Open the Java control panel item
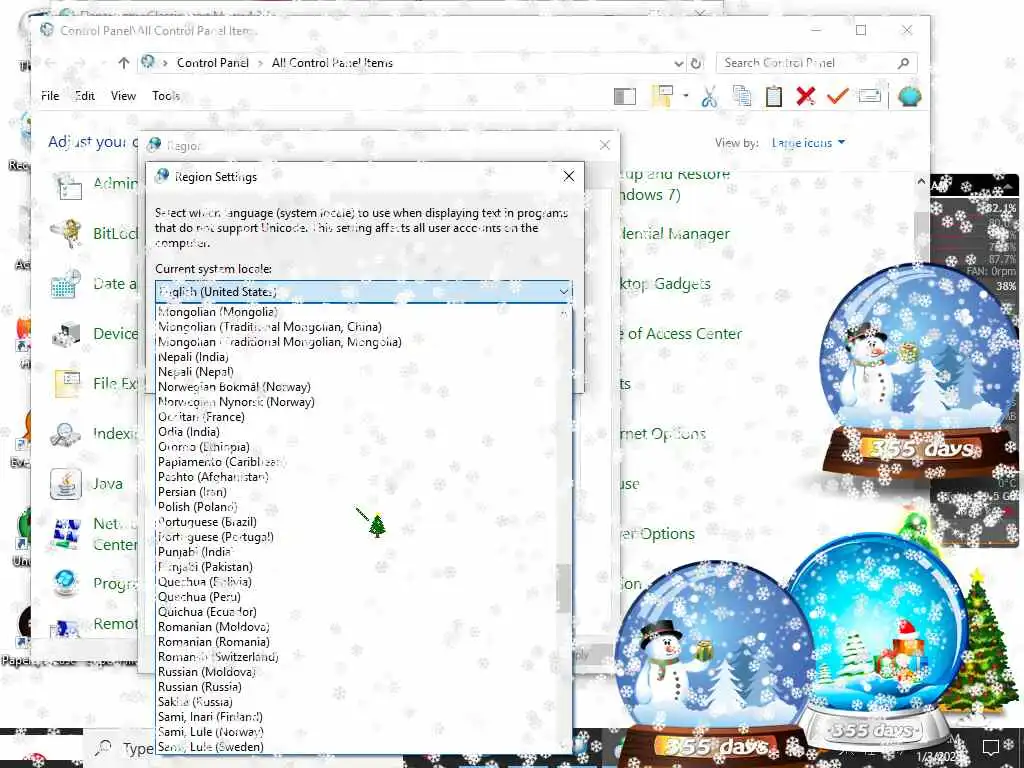This screenshot has width=1024, height=768. tap(66, 484)
